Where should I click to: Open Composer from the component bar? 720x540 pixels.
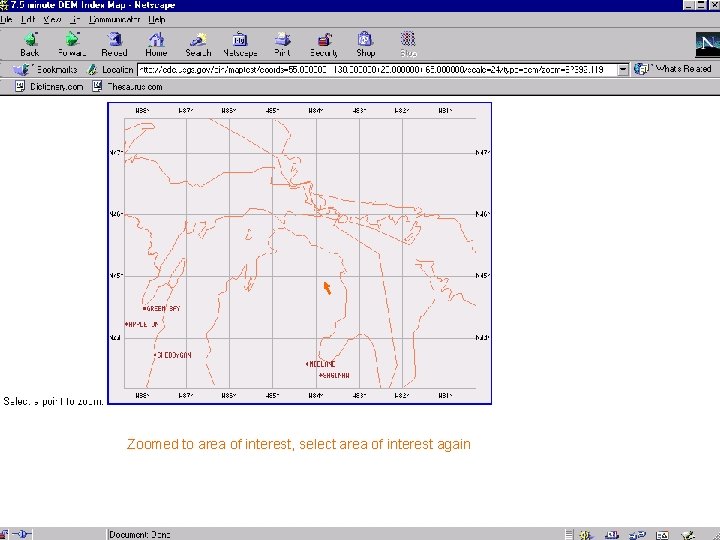[687, 535]
